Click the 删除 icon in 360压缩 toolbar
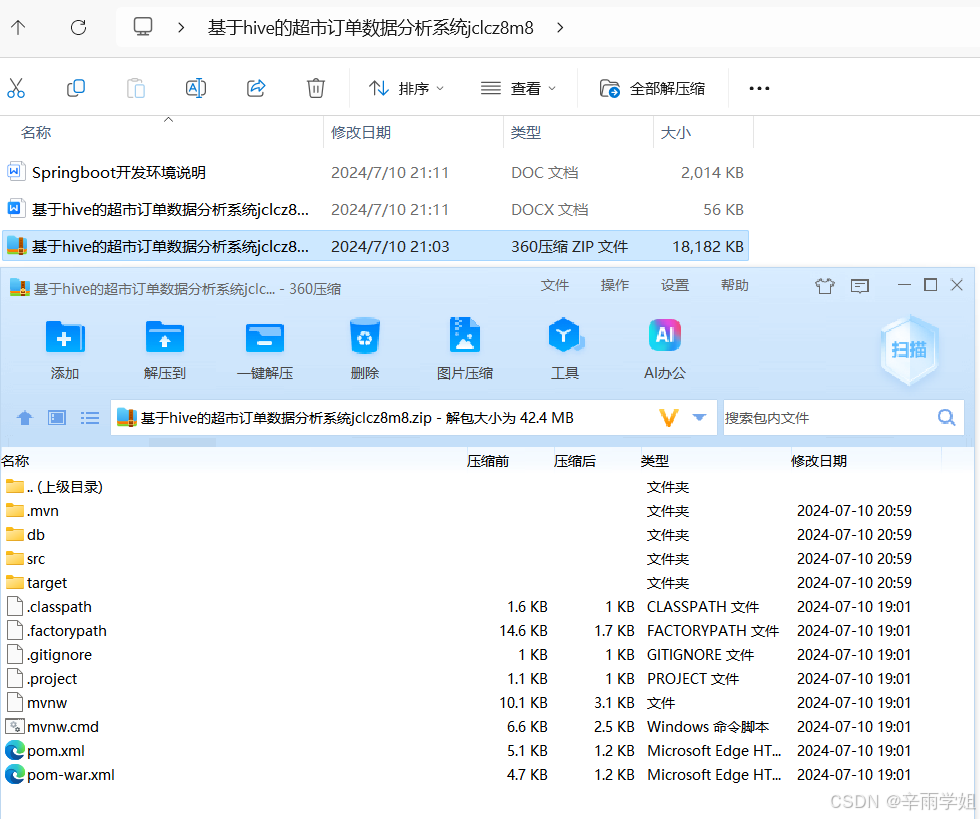Image resolution: width=980 pixels, height=819 pixels. [x=364, y=349]
